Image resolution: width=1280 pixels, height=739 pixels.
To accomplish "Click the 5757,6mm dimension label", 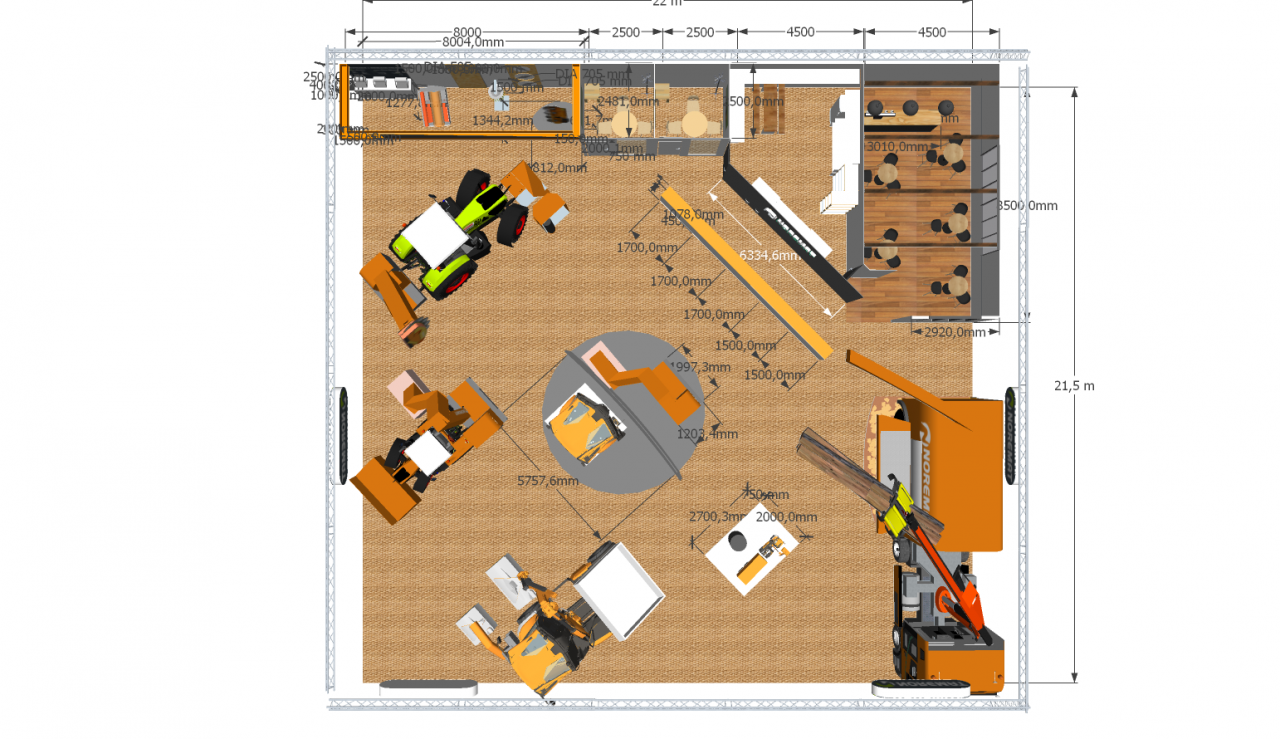I will point(548,481).
